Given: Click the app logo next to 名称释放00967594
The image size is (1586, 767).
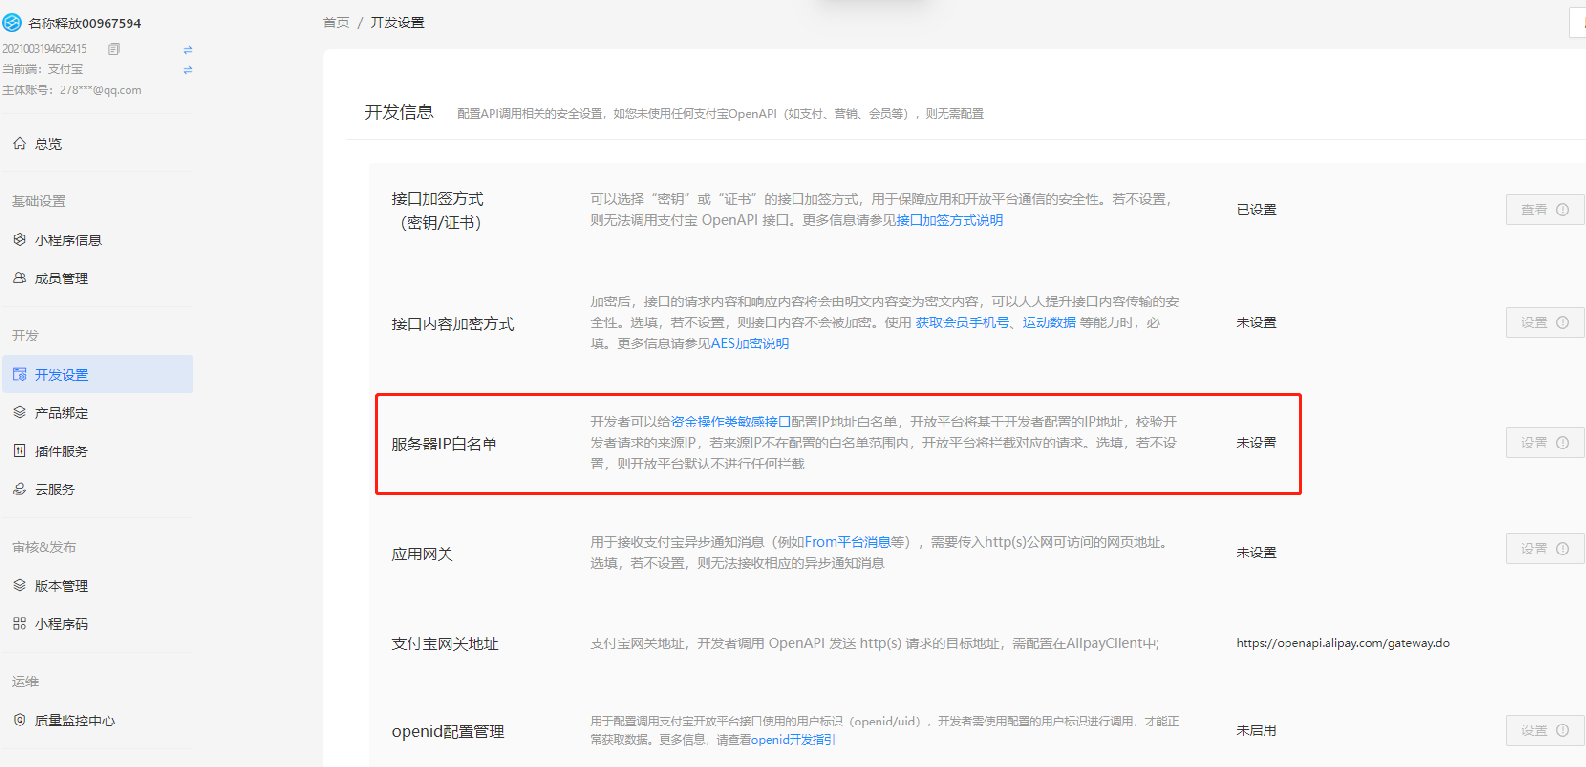Looking at the screenshot, I should (x=12, y=22).
